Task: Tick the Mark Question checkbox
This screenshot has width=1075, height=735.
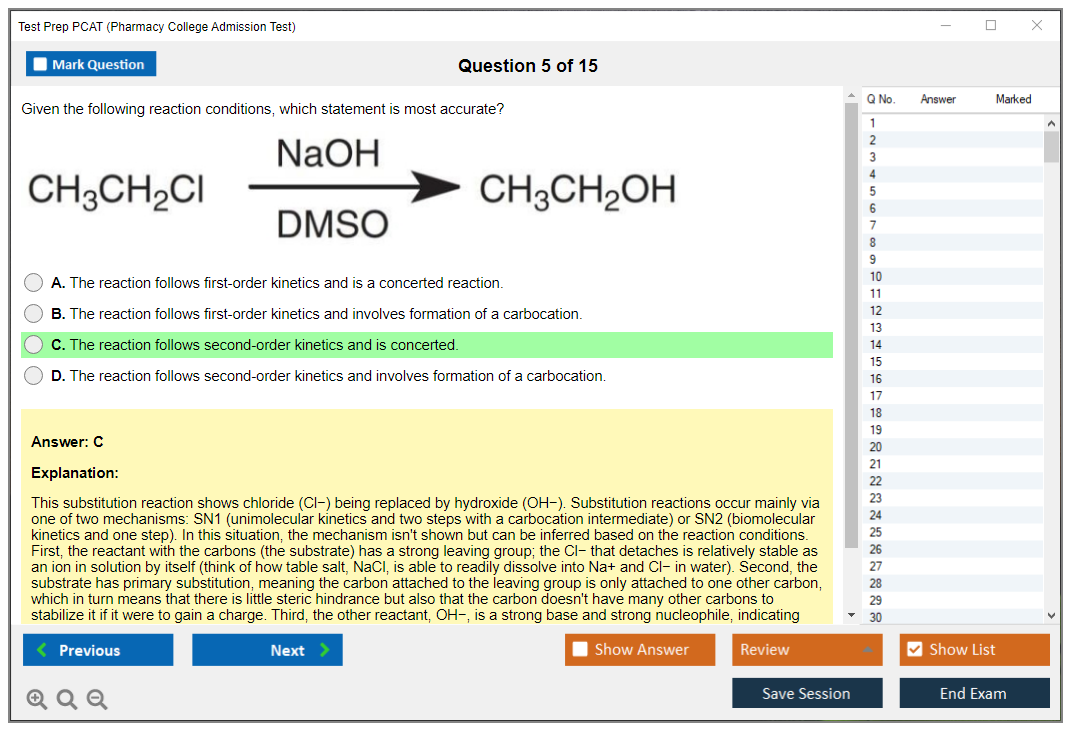Action: (x=41, y=64)
